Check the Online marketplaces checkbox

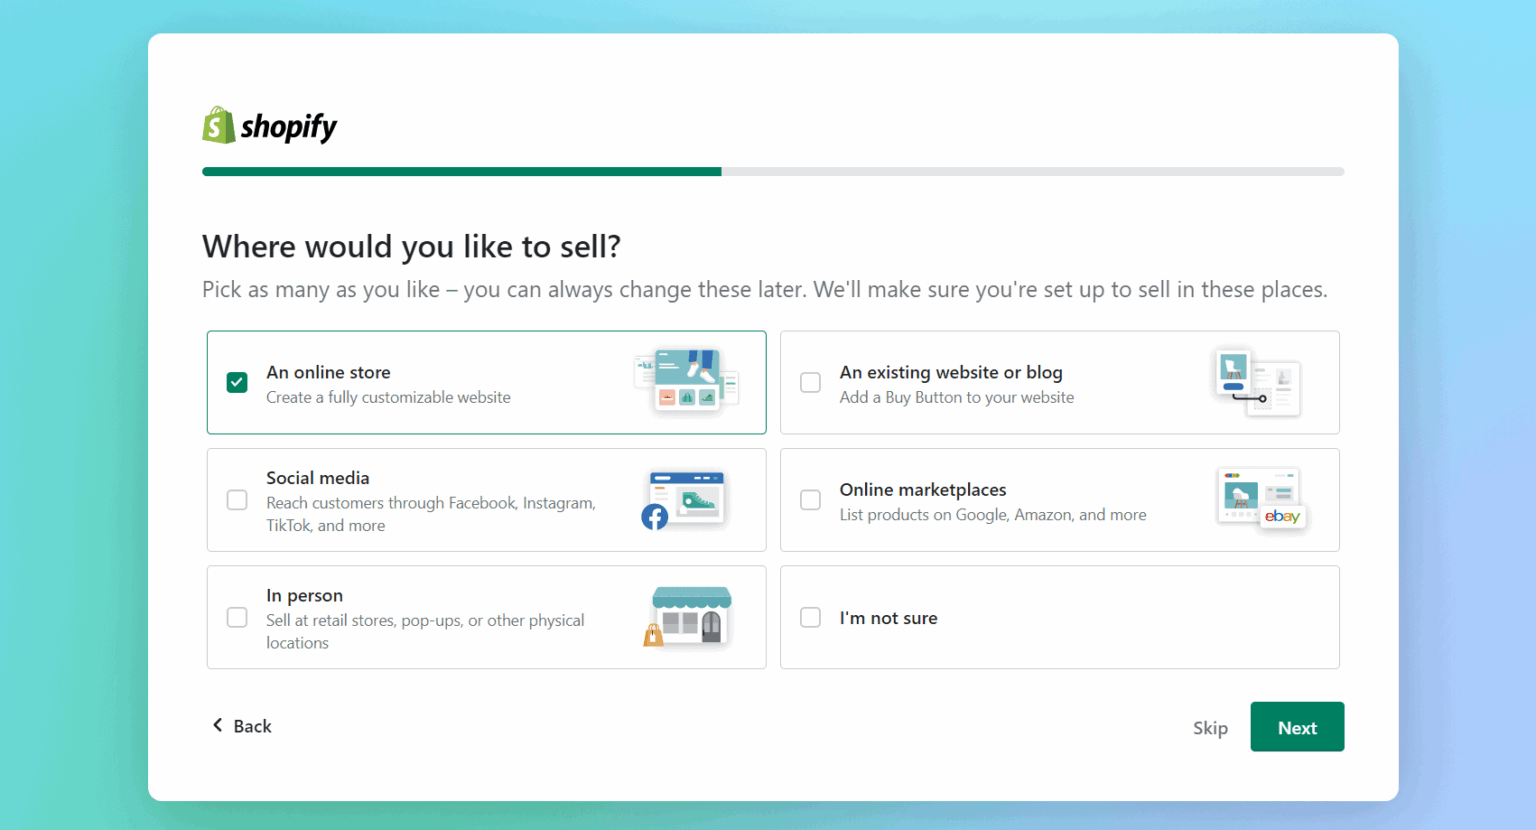tap(810, 499)
